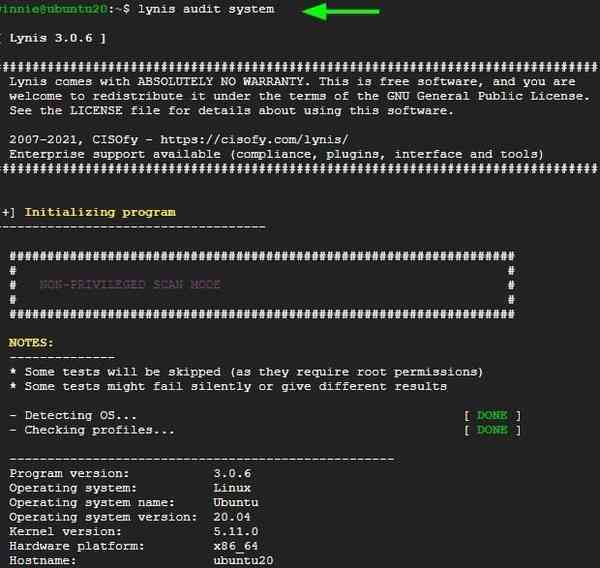Select OS version value 20.04
The height and width of the screenshot is (568, 600).
click(x=232, y=517)
